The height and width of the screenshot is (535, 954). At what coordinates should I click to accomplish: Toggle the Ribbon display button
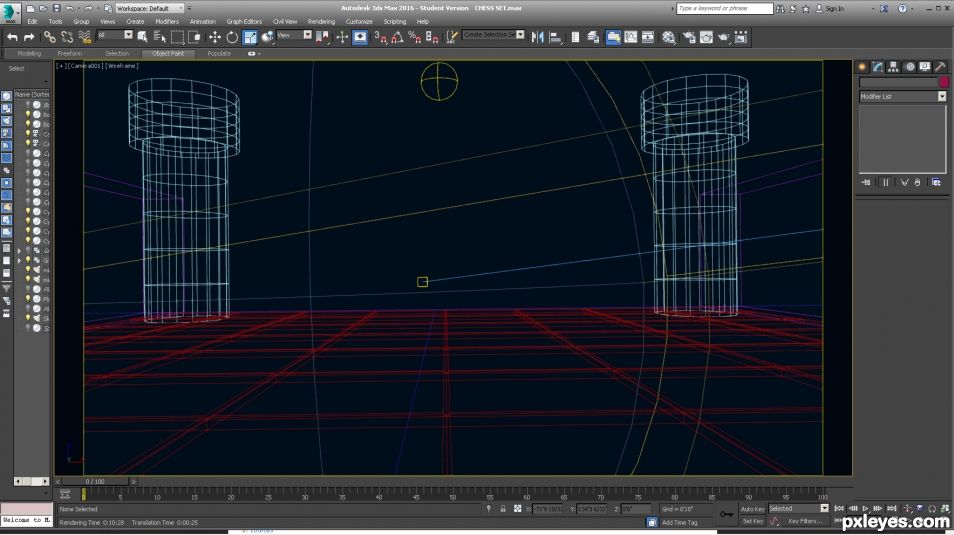pyautogui.click(x=613, y=38)
